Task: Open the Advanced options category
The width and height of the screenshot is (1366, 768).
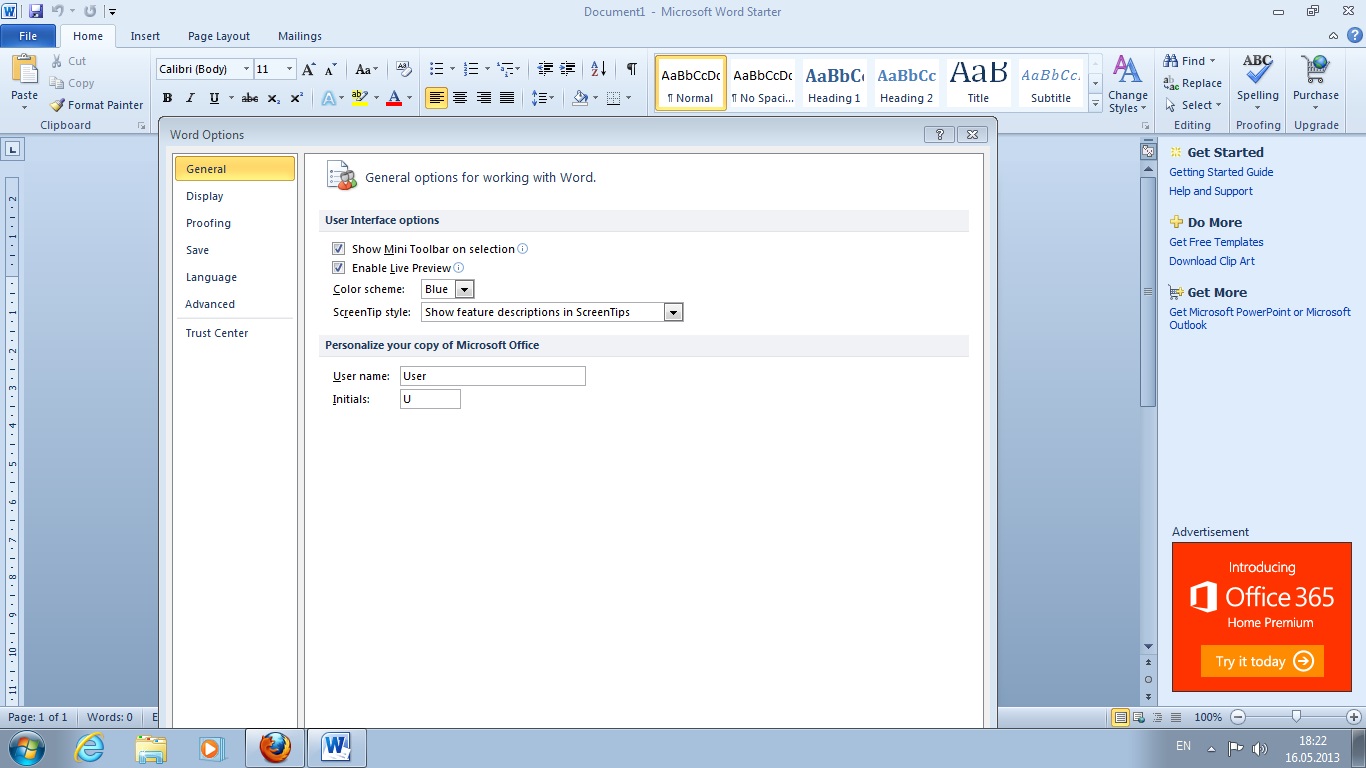Action: [235, 304]
